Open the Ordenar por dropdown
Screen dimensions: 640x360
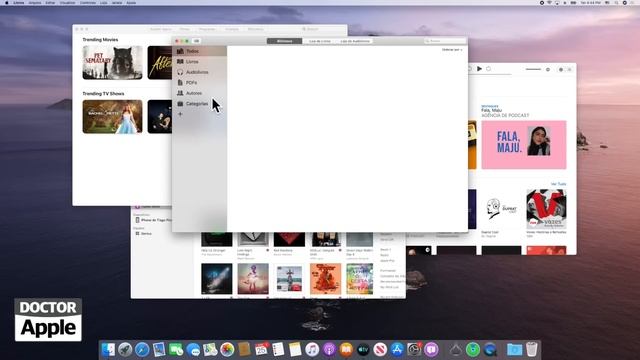(x=452, y=50)
